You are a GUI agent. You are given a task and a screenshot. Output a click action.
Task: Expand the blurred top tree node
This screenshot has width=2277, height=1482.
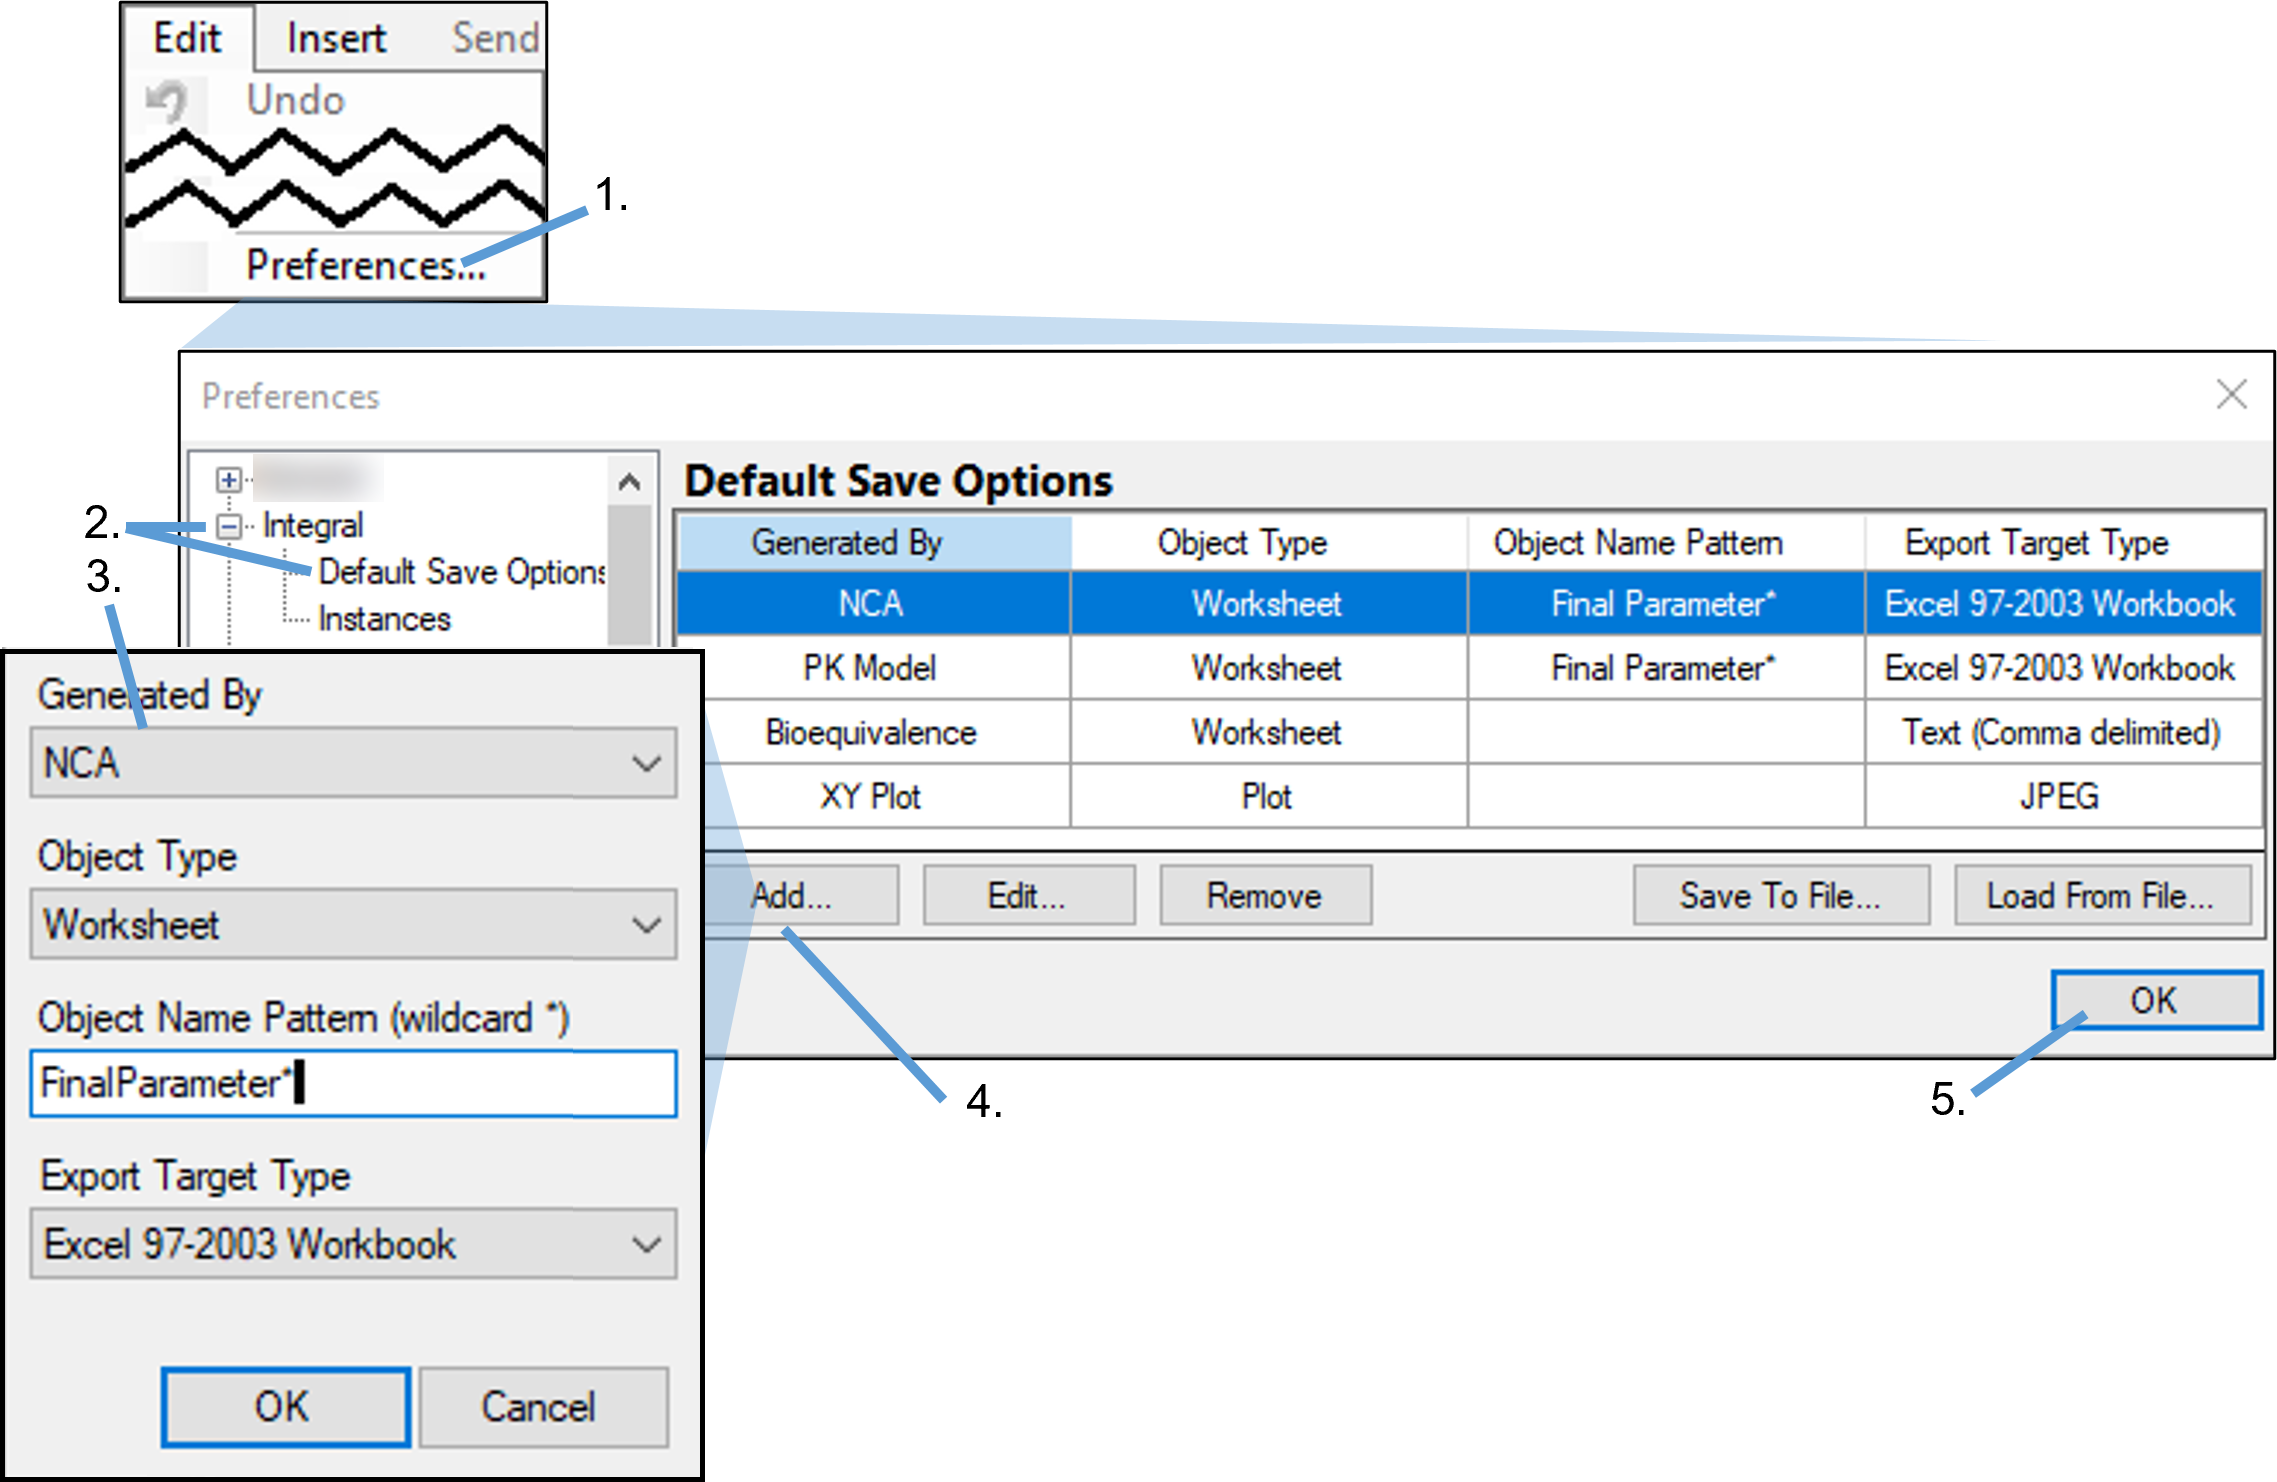tap(229, 479)
